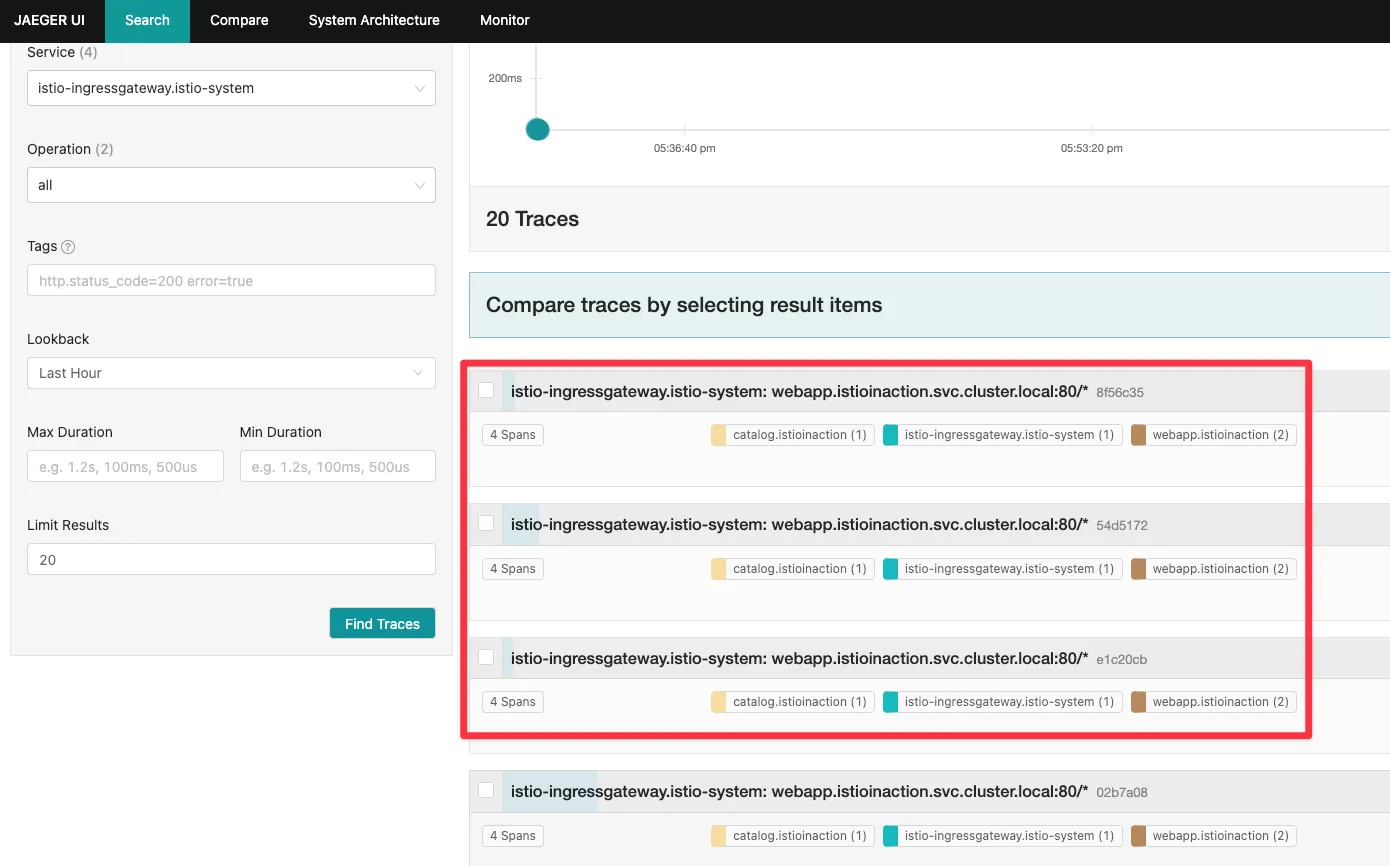Click the 4 Spans tag in trace e1c20cb

513,702
